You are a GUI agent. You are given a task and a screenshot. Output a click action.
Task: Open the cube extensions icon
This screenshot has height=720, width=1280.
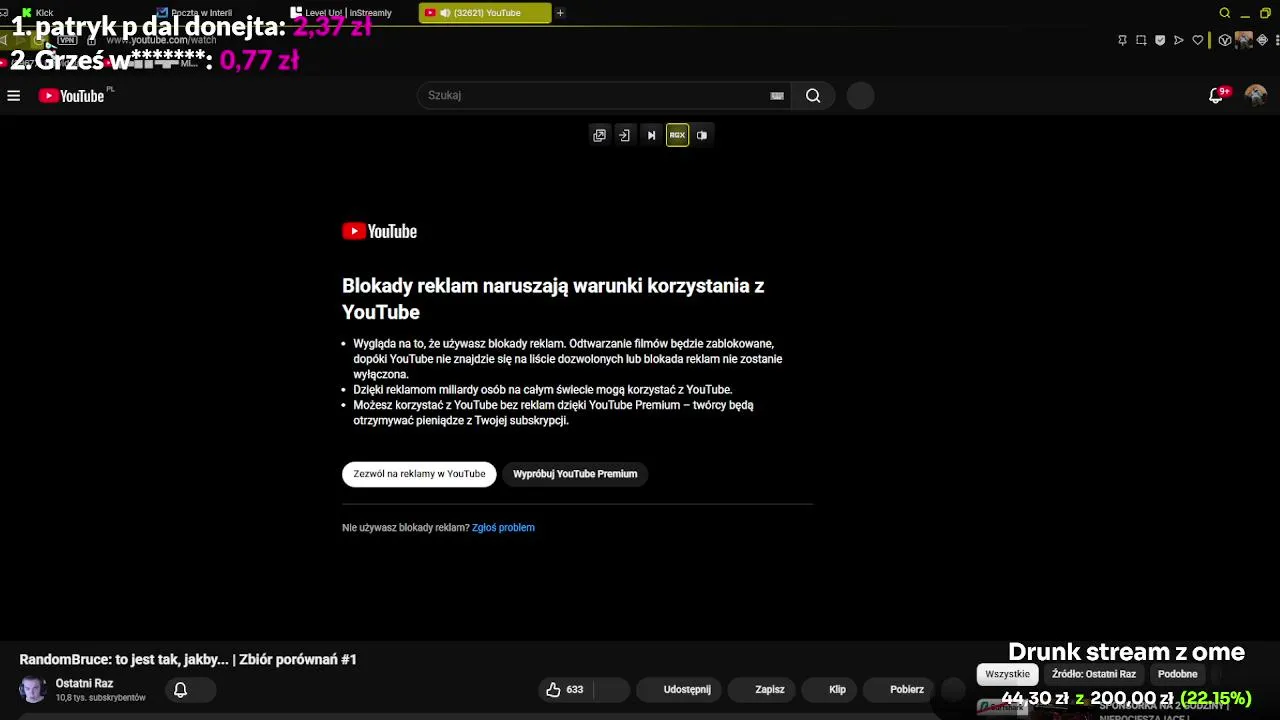[x=1225, y=40]
